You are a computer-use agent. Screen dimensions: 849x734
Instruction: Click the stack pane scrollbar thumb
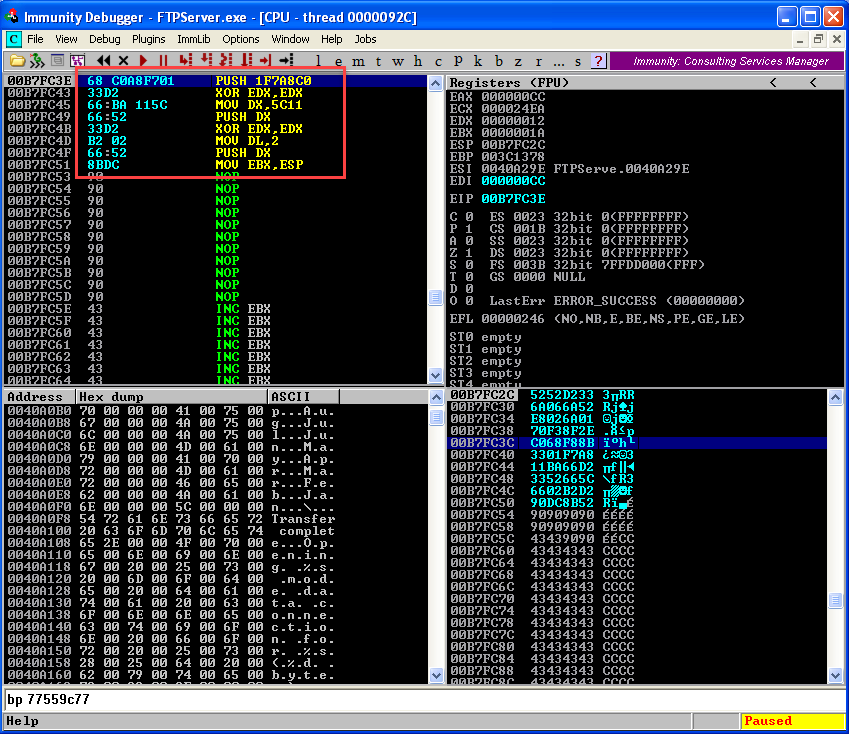(835, 600)
